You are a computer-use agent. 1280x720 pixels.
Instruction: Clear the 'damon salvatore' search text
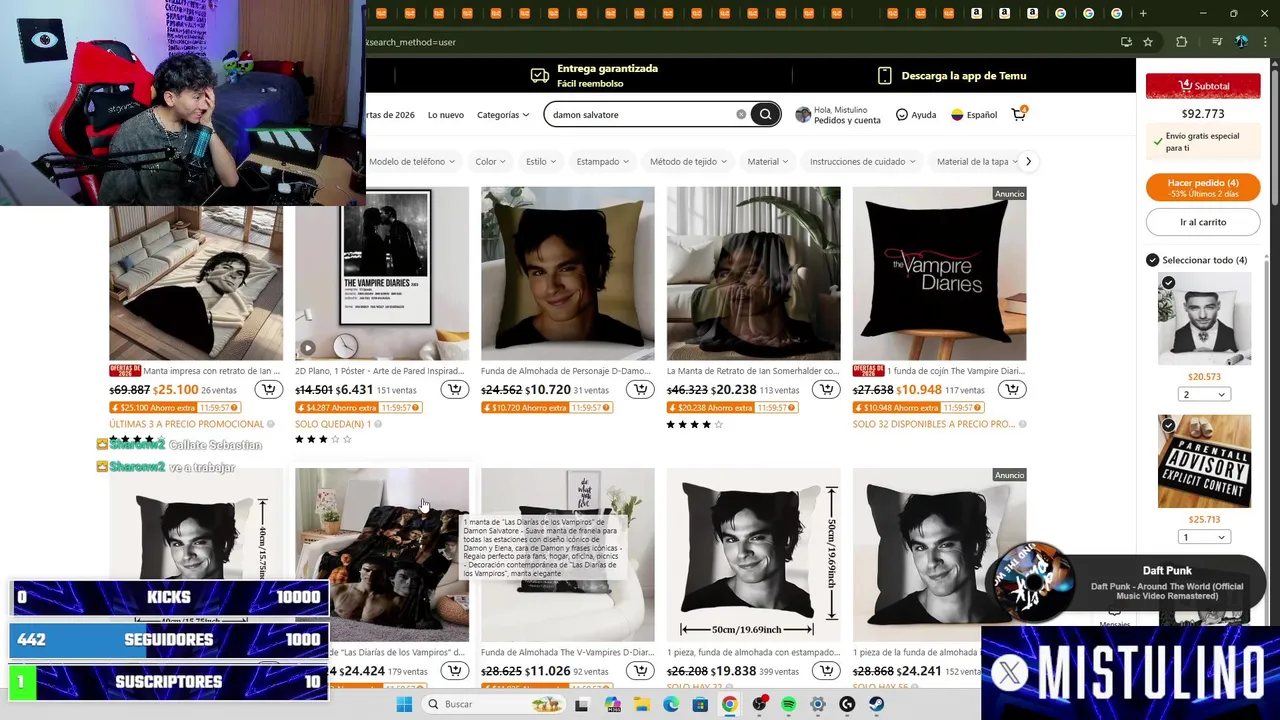pyautogui.click(x=741, y=114)
